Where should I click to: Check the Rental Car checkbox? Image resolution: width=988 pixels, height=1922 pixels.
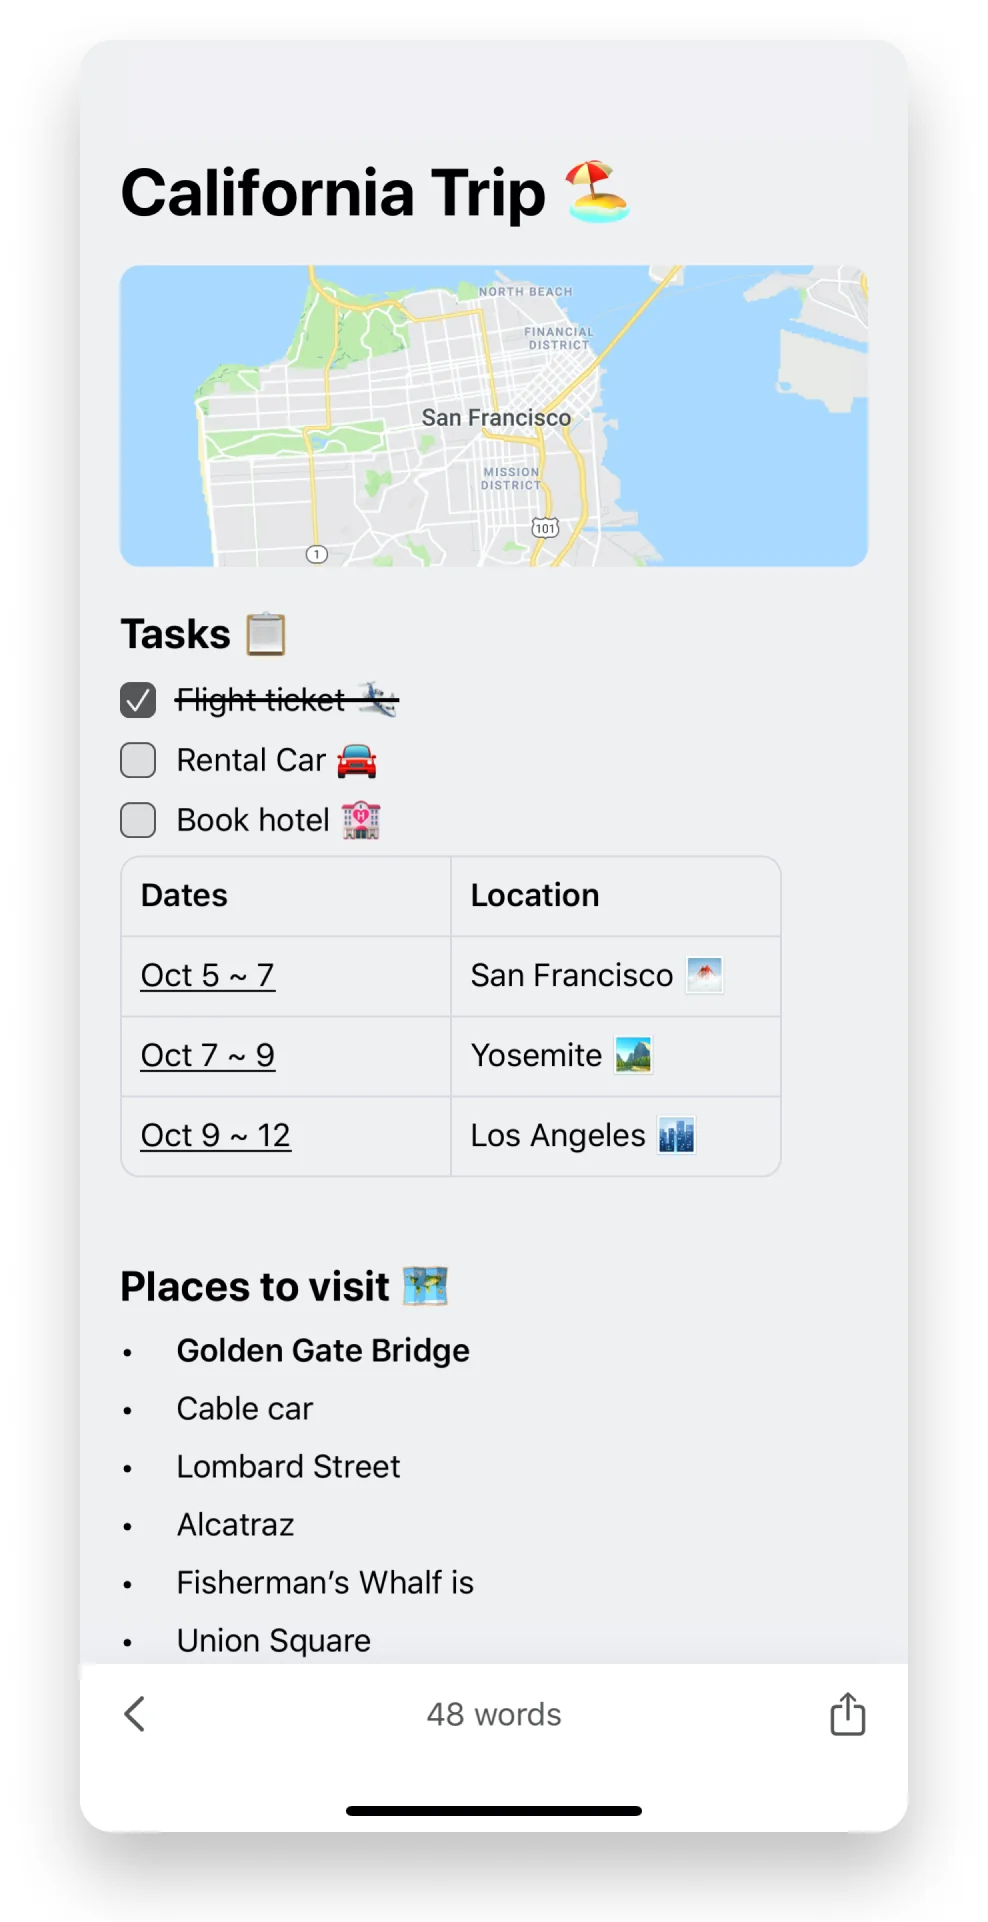138,760
